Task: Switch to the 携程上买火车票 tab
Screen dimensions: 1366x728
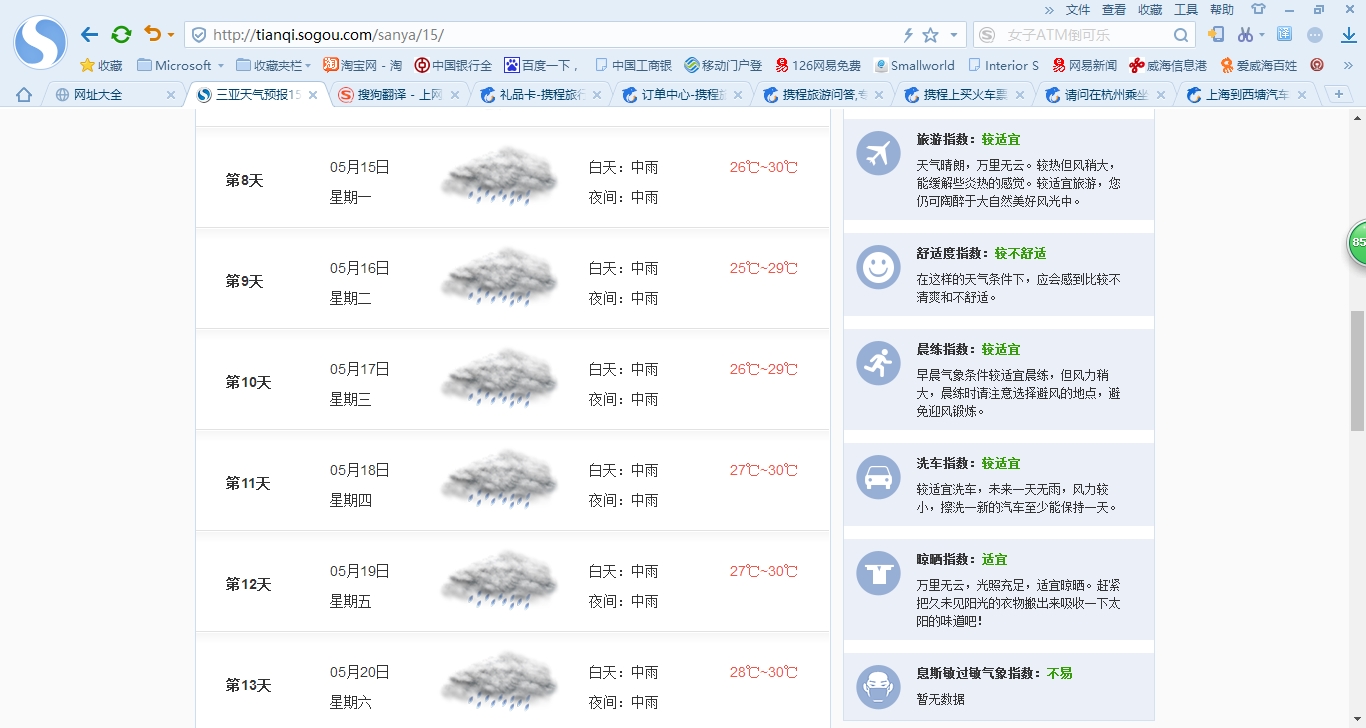Action: 966,95
